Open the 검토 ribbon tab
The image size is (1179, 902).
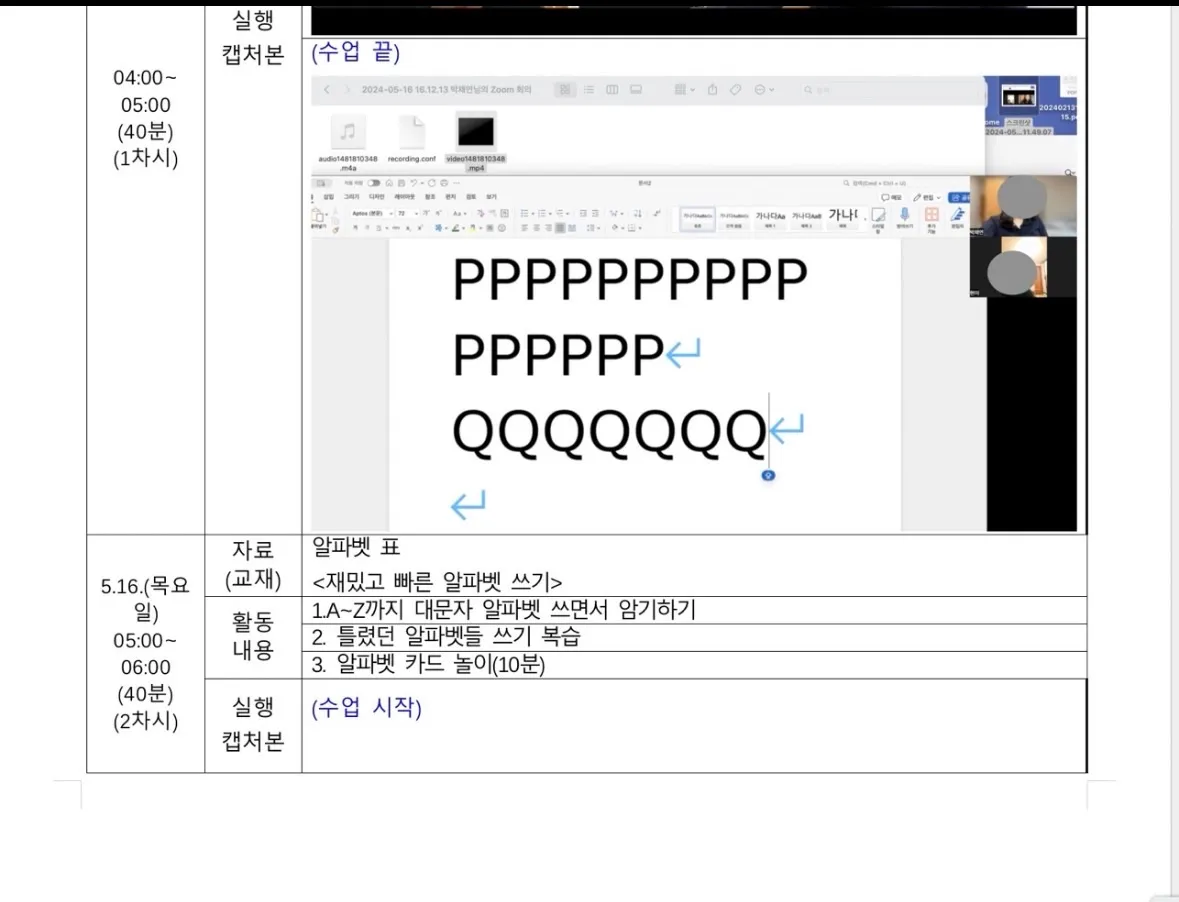tap(471, 197)
